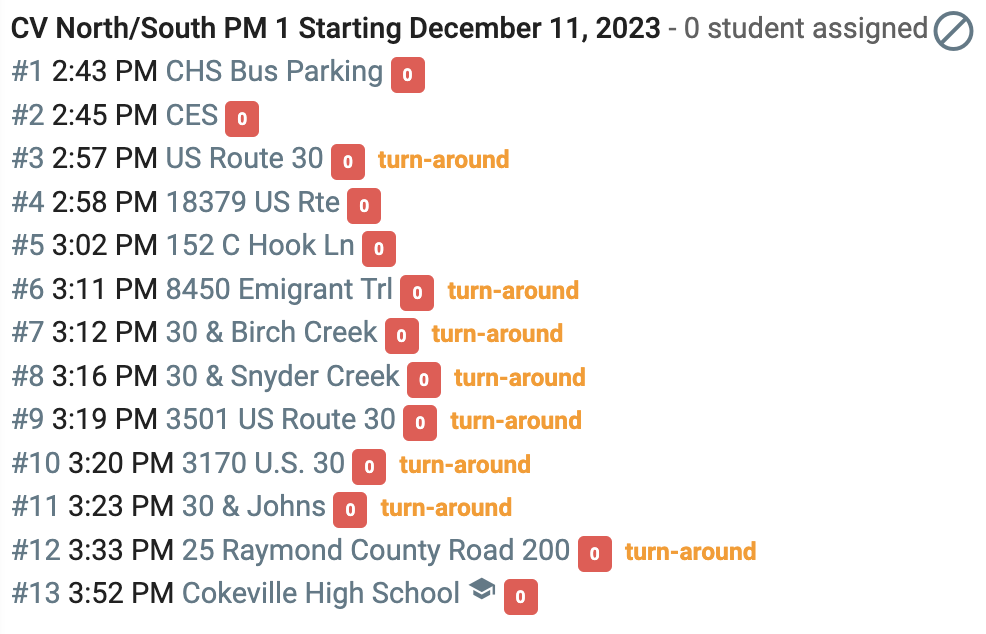Click red 0 badge after 30 & Johns
The image size is (986, 634).
point(350,510)
